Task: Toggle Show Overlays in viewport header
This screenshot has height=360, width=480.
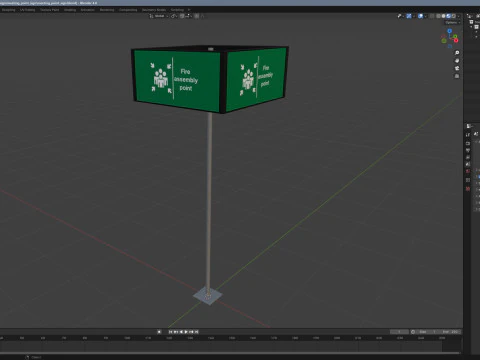Action: tap(421, 16)
